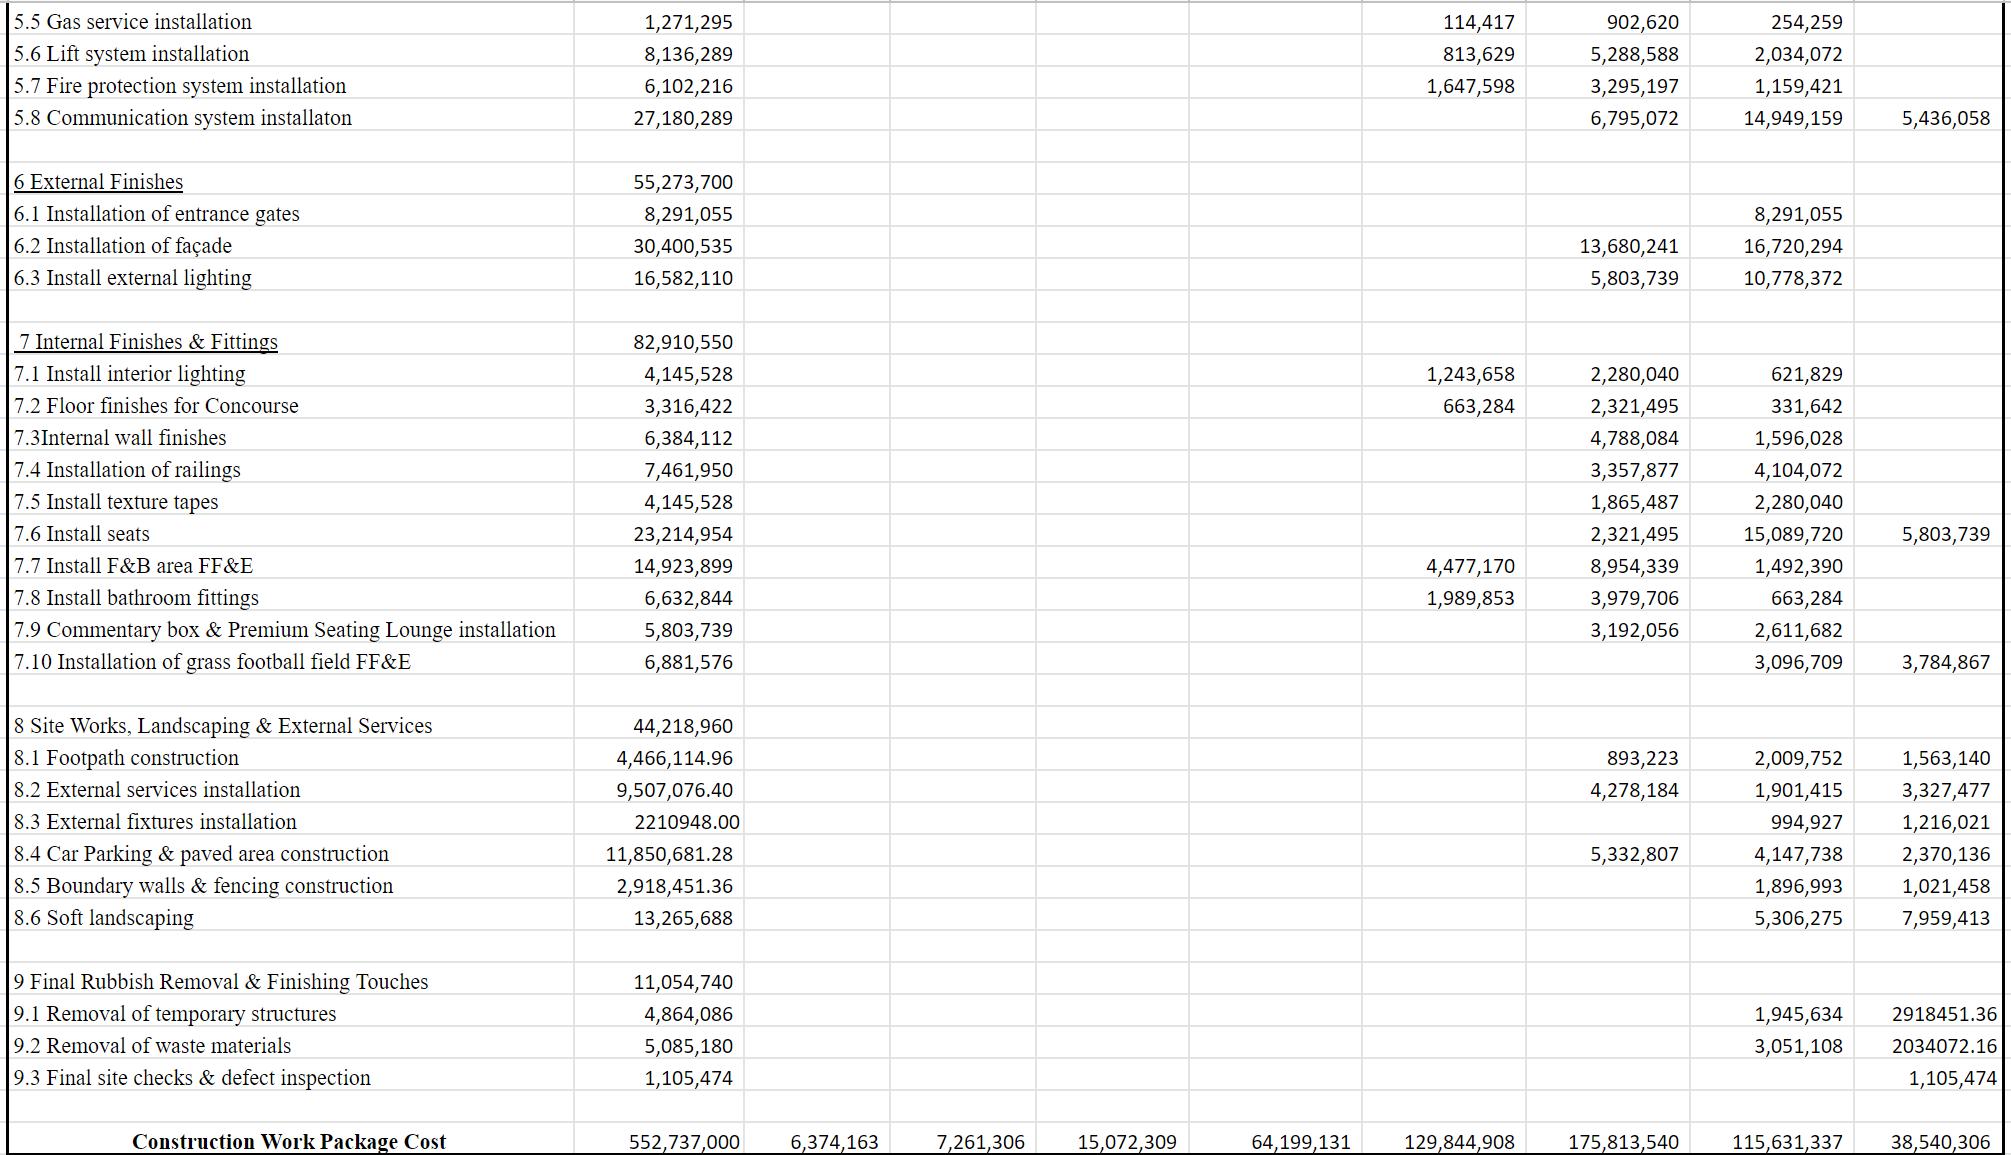Viewport: 2011px width, 1155px height.
Task: Click 5.8 Communication system installaton row label
Action: (x=183, y=118)
